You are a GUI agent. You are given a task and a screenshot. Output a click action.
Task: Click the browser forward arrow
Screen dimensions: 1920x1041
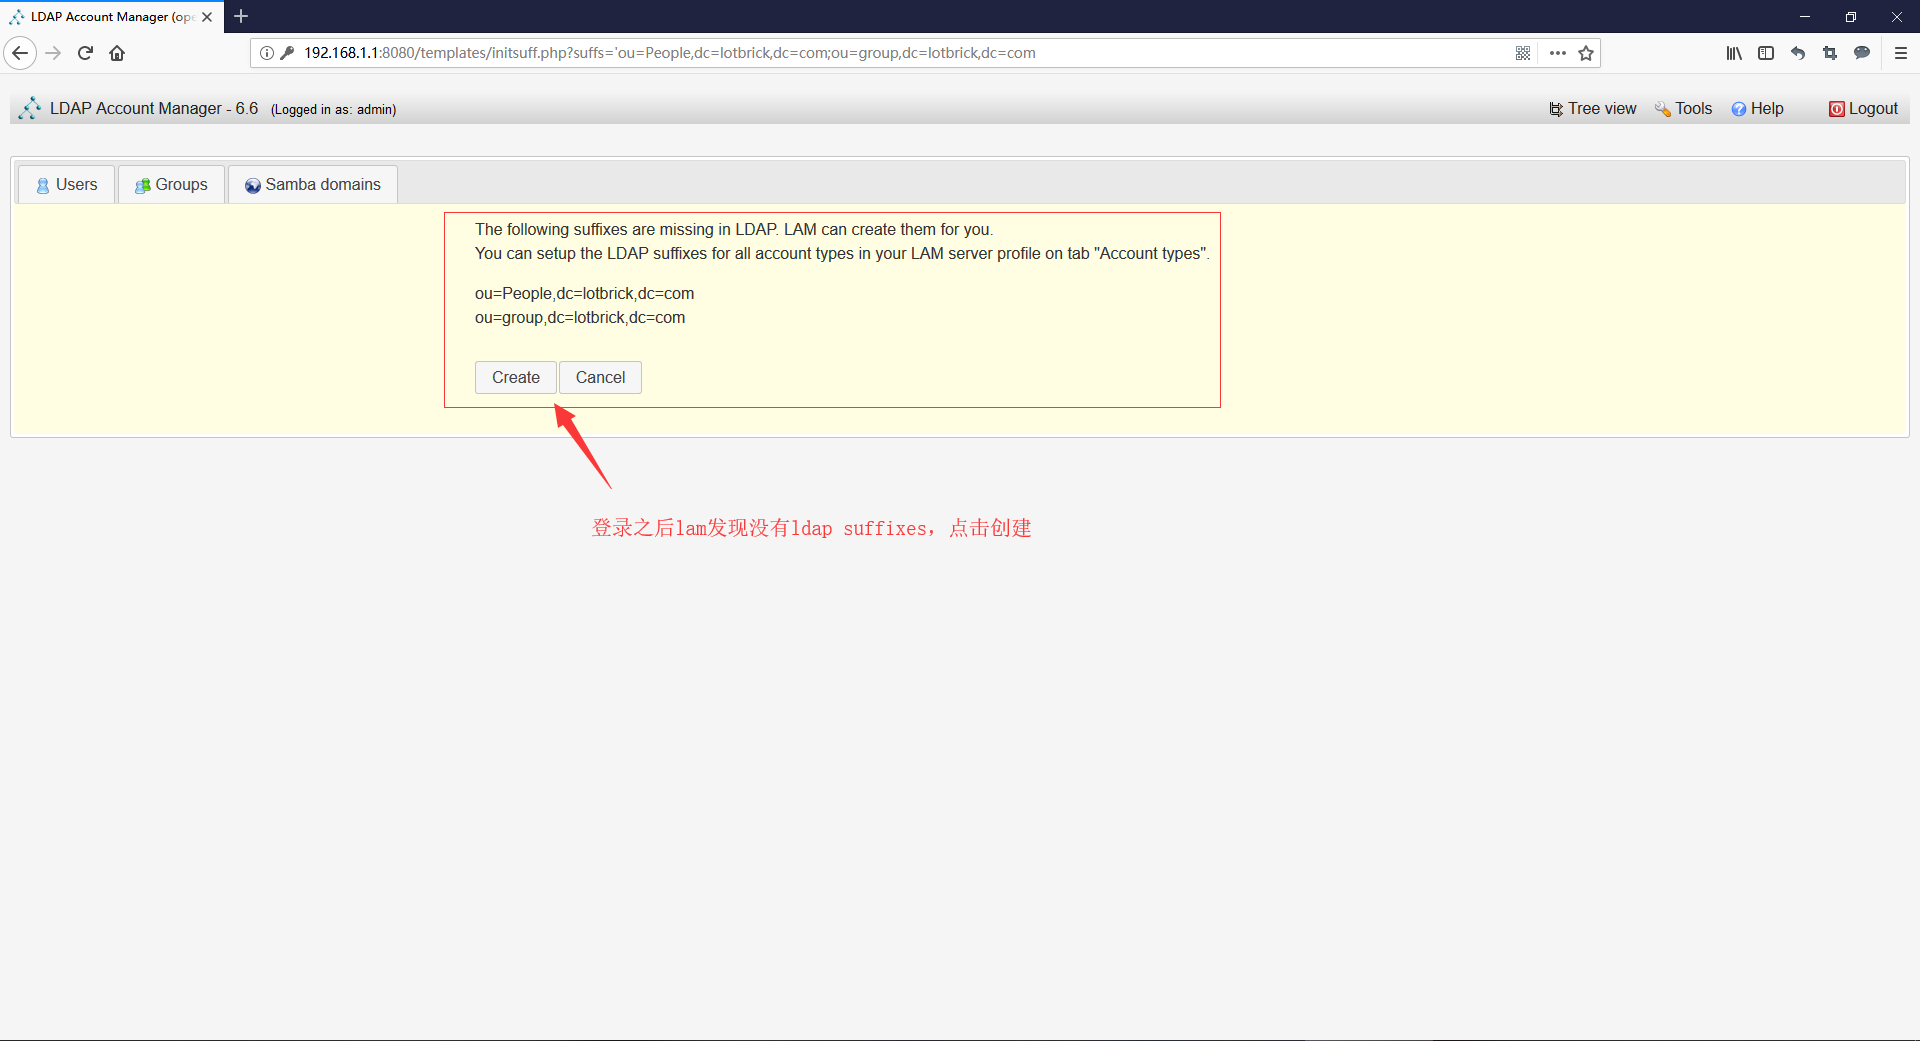click(x=53, y=53)
